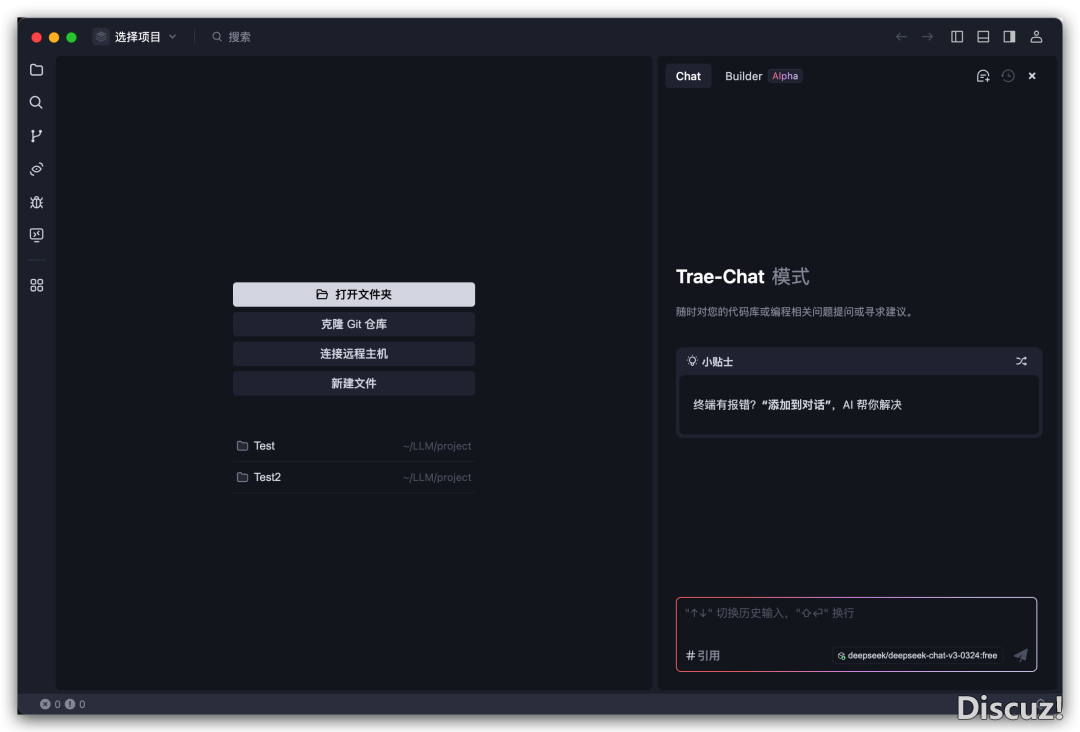
Task: Click the warnings count in status bar
Action: (x=75, y=704)
